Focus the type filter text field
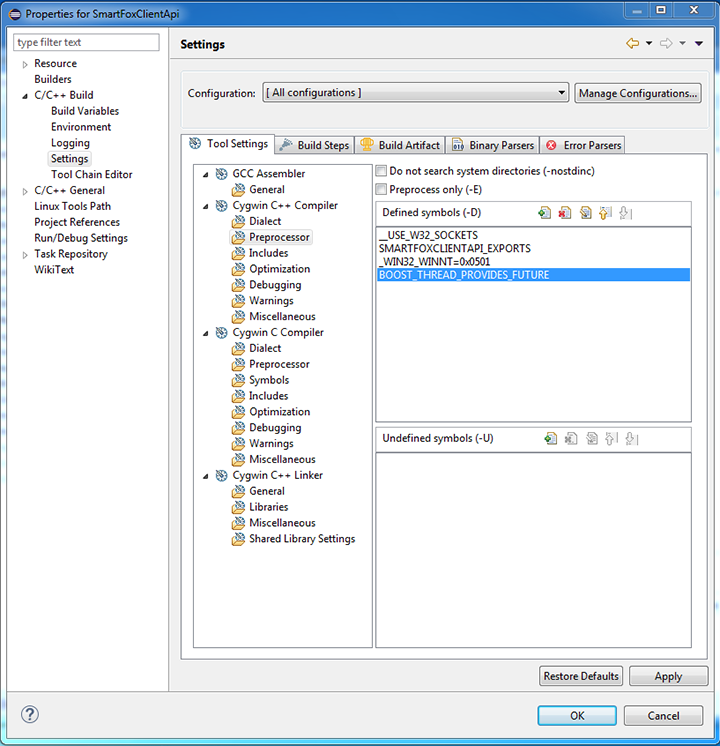720x746 pixels. point(86,42)
